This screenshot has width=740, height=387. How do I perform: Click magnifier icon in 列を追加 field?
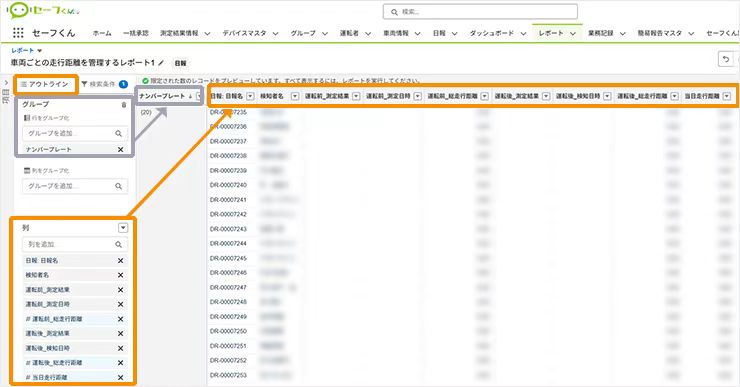[x=118, y=244]
